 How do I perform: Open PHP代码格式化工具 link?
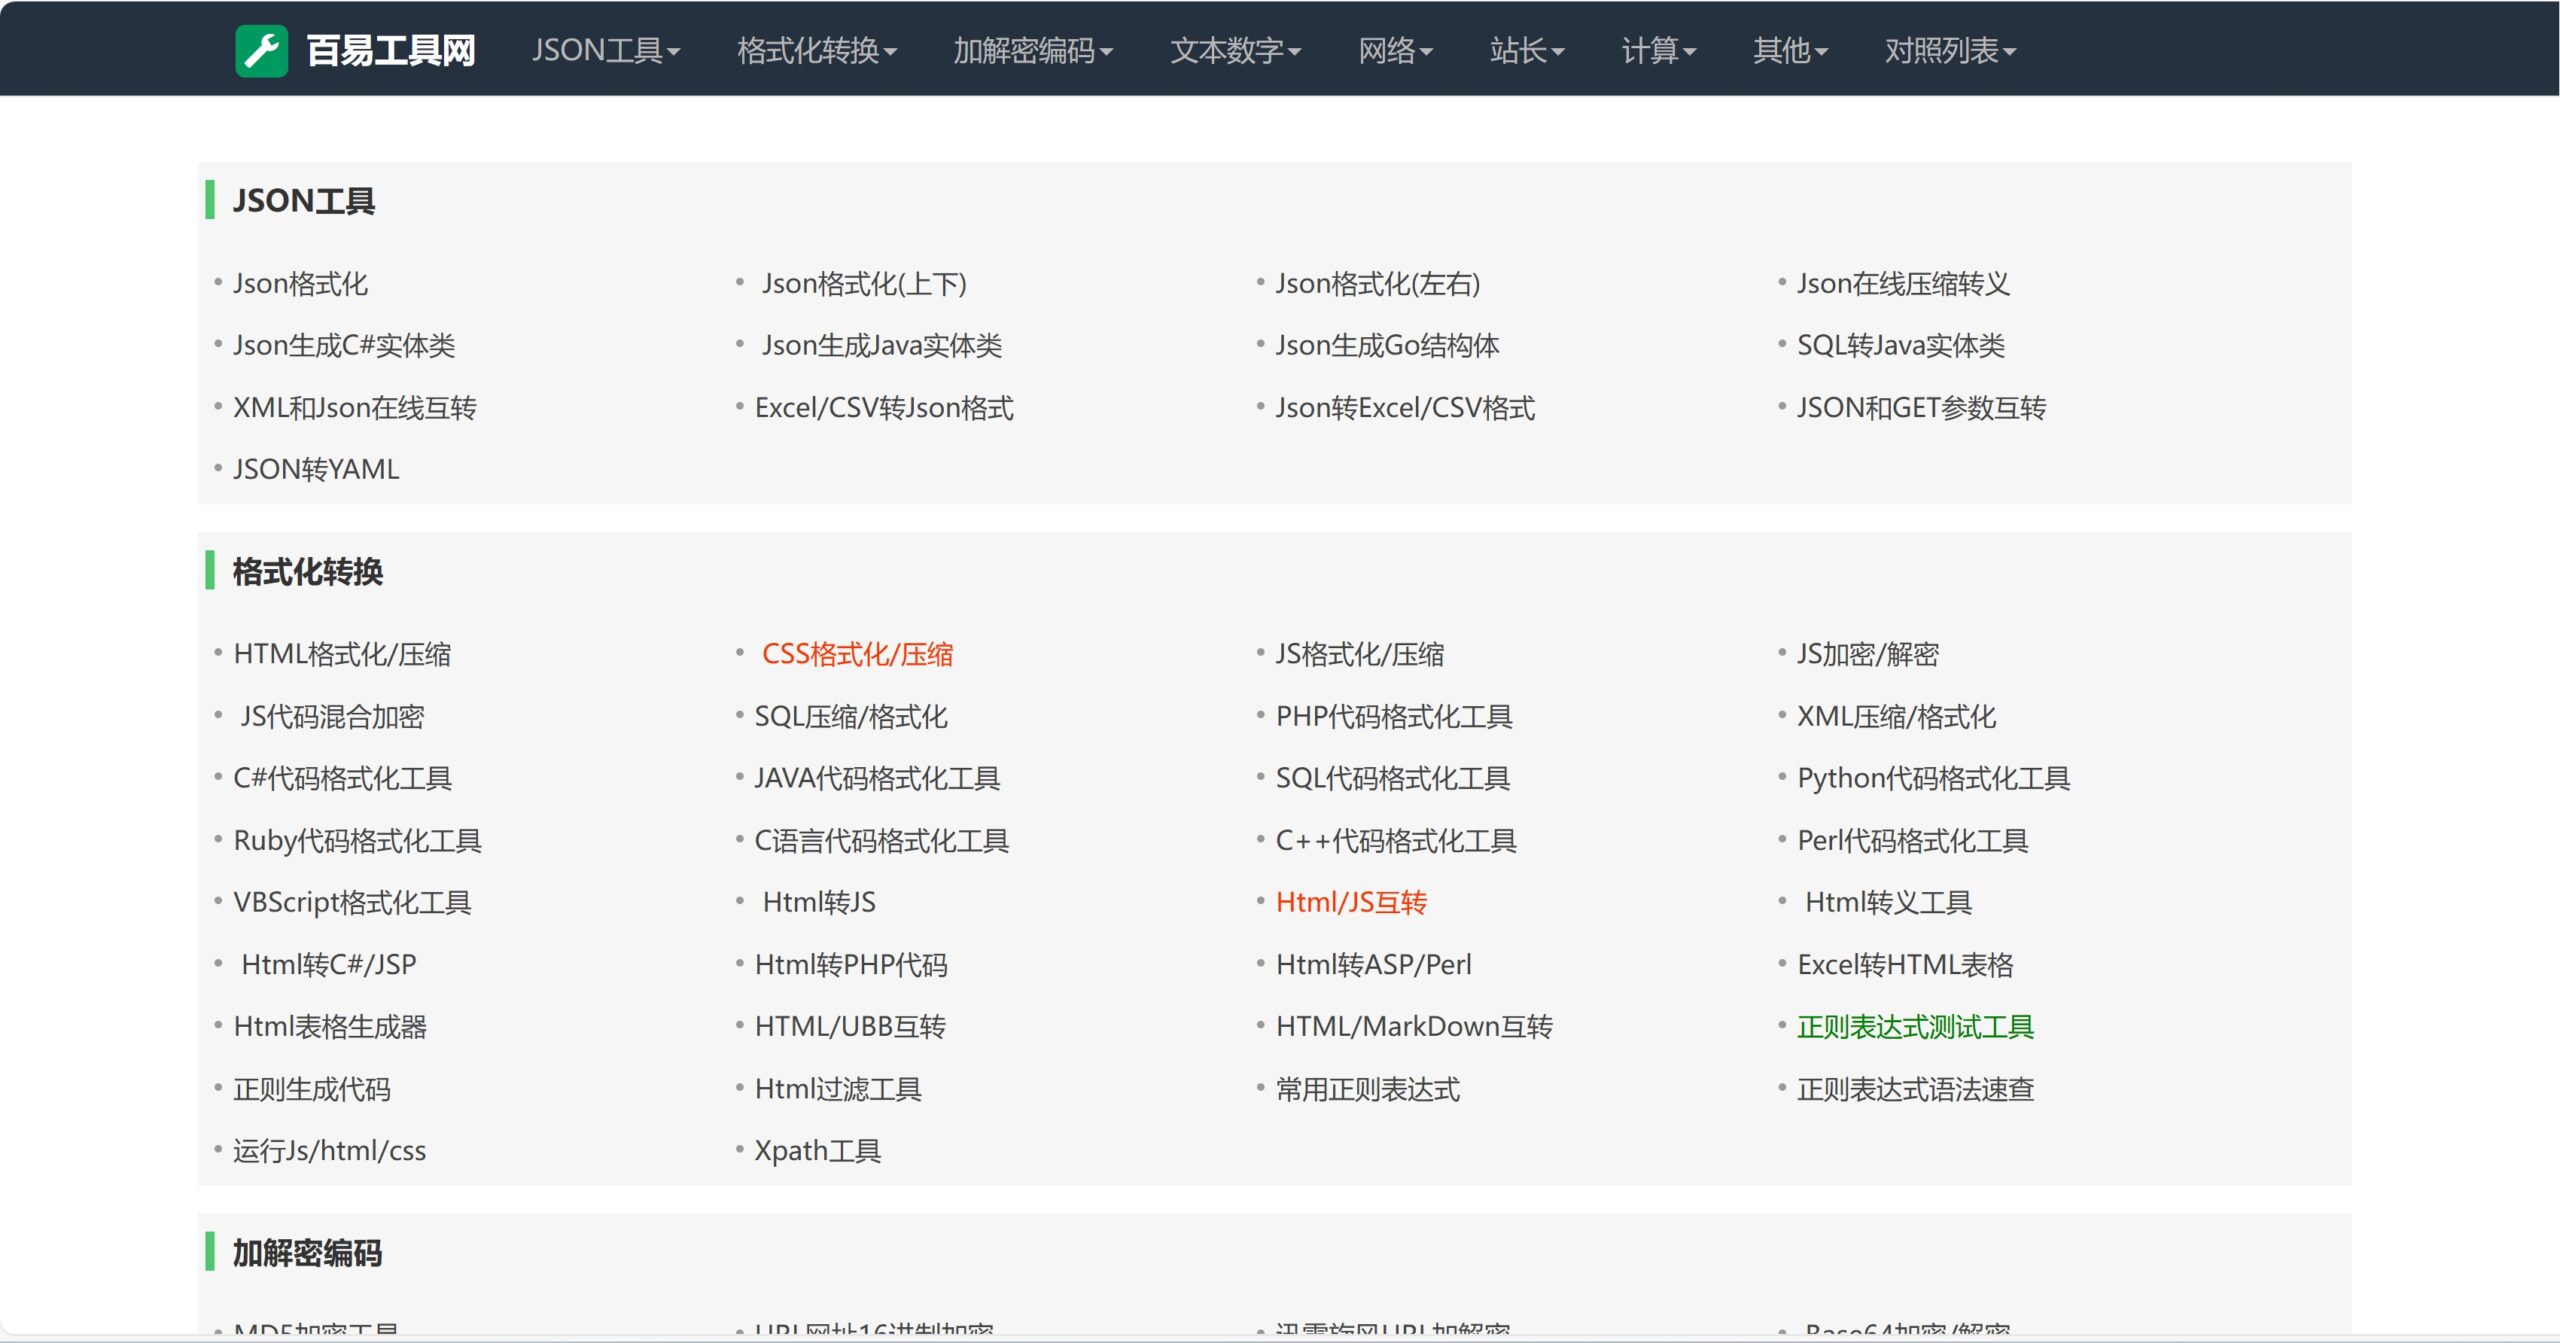[x=1394, y=717]
